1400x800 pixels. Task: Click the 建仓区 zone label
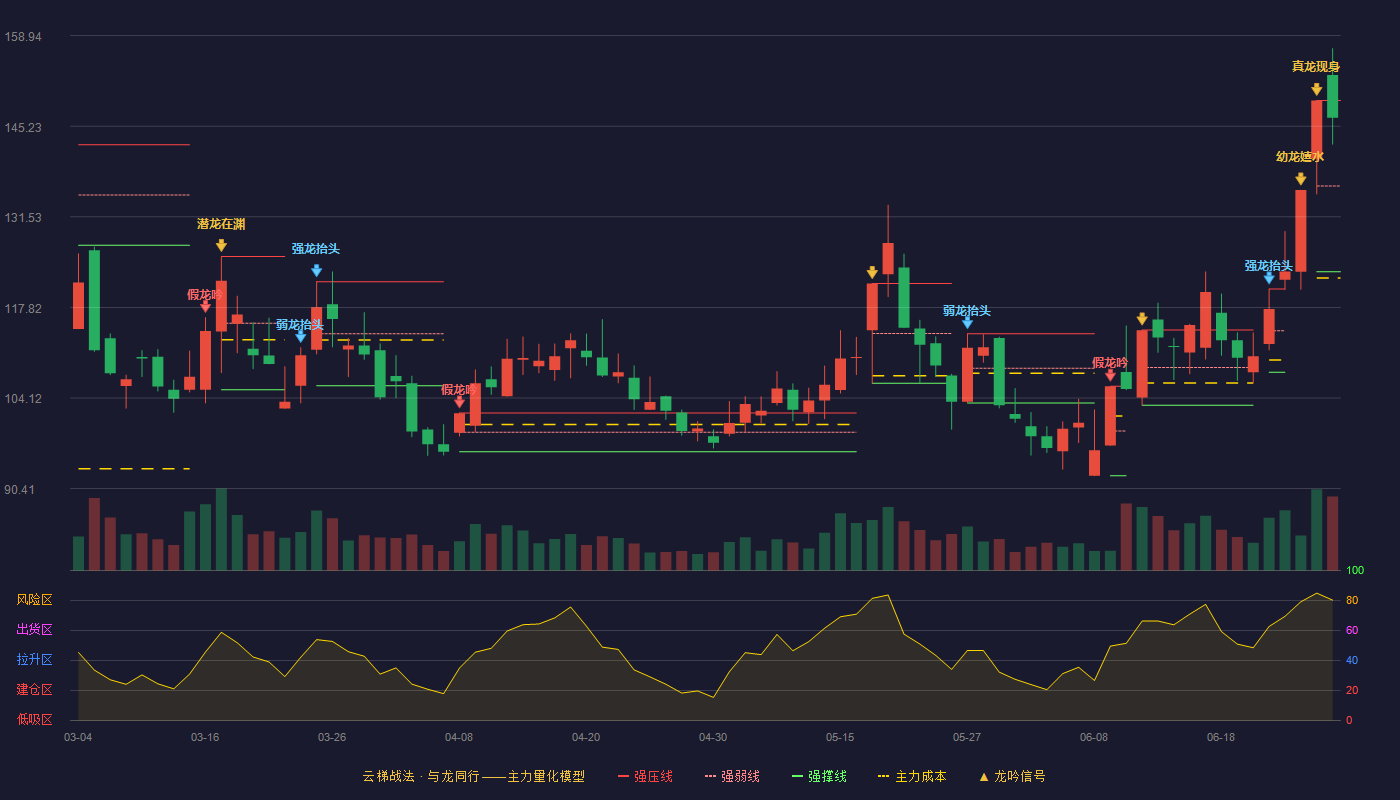[x=34, y=690]
